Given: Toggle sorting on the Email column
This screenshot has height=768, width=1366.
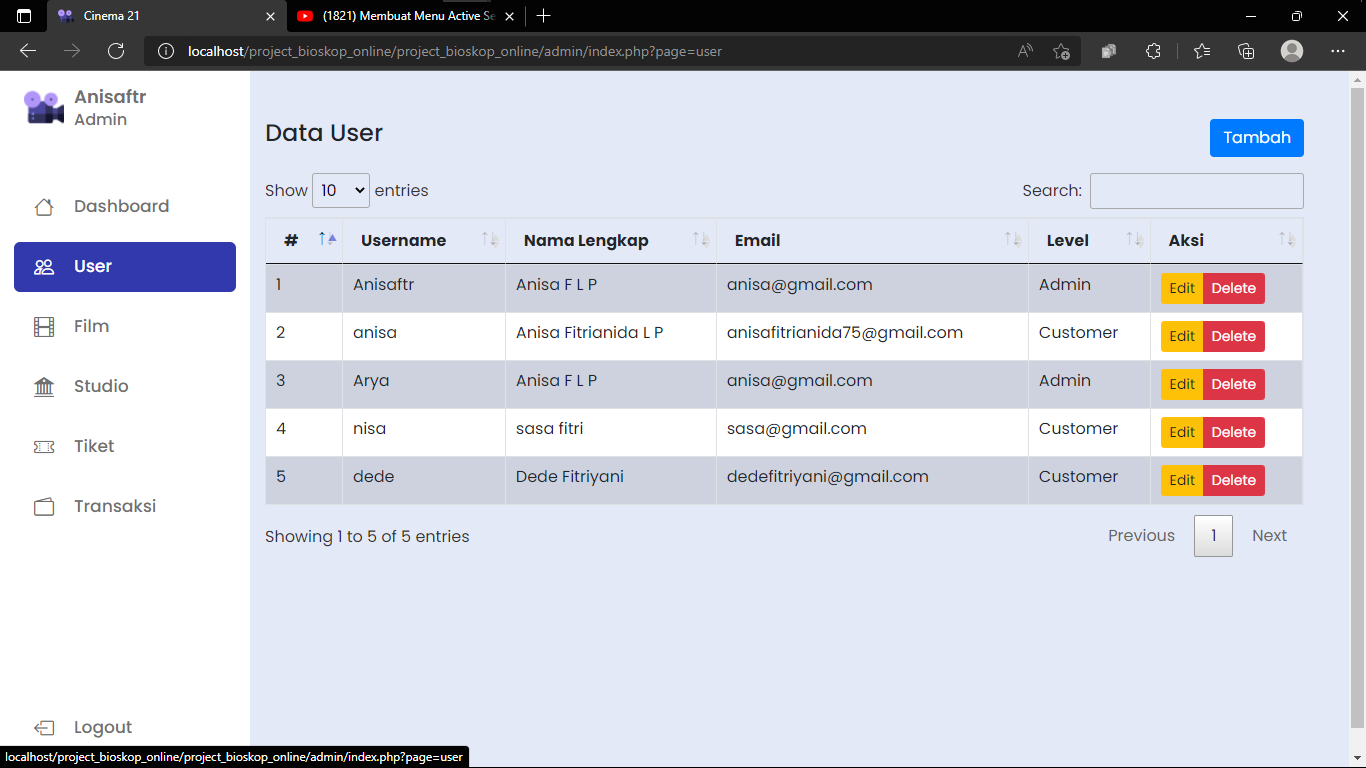Looking at the screenshot, I should click(x=1011, y=240).
